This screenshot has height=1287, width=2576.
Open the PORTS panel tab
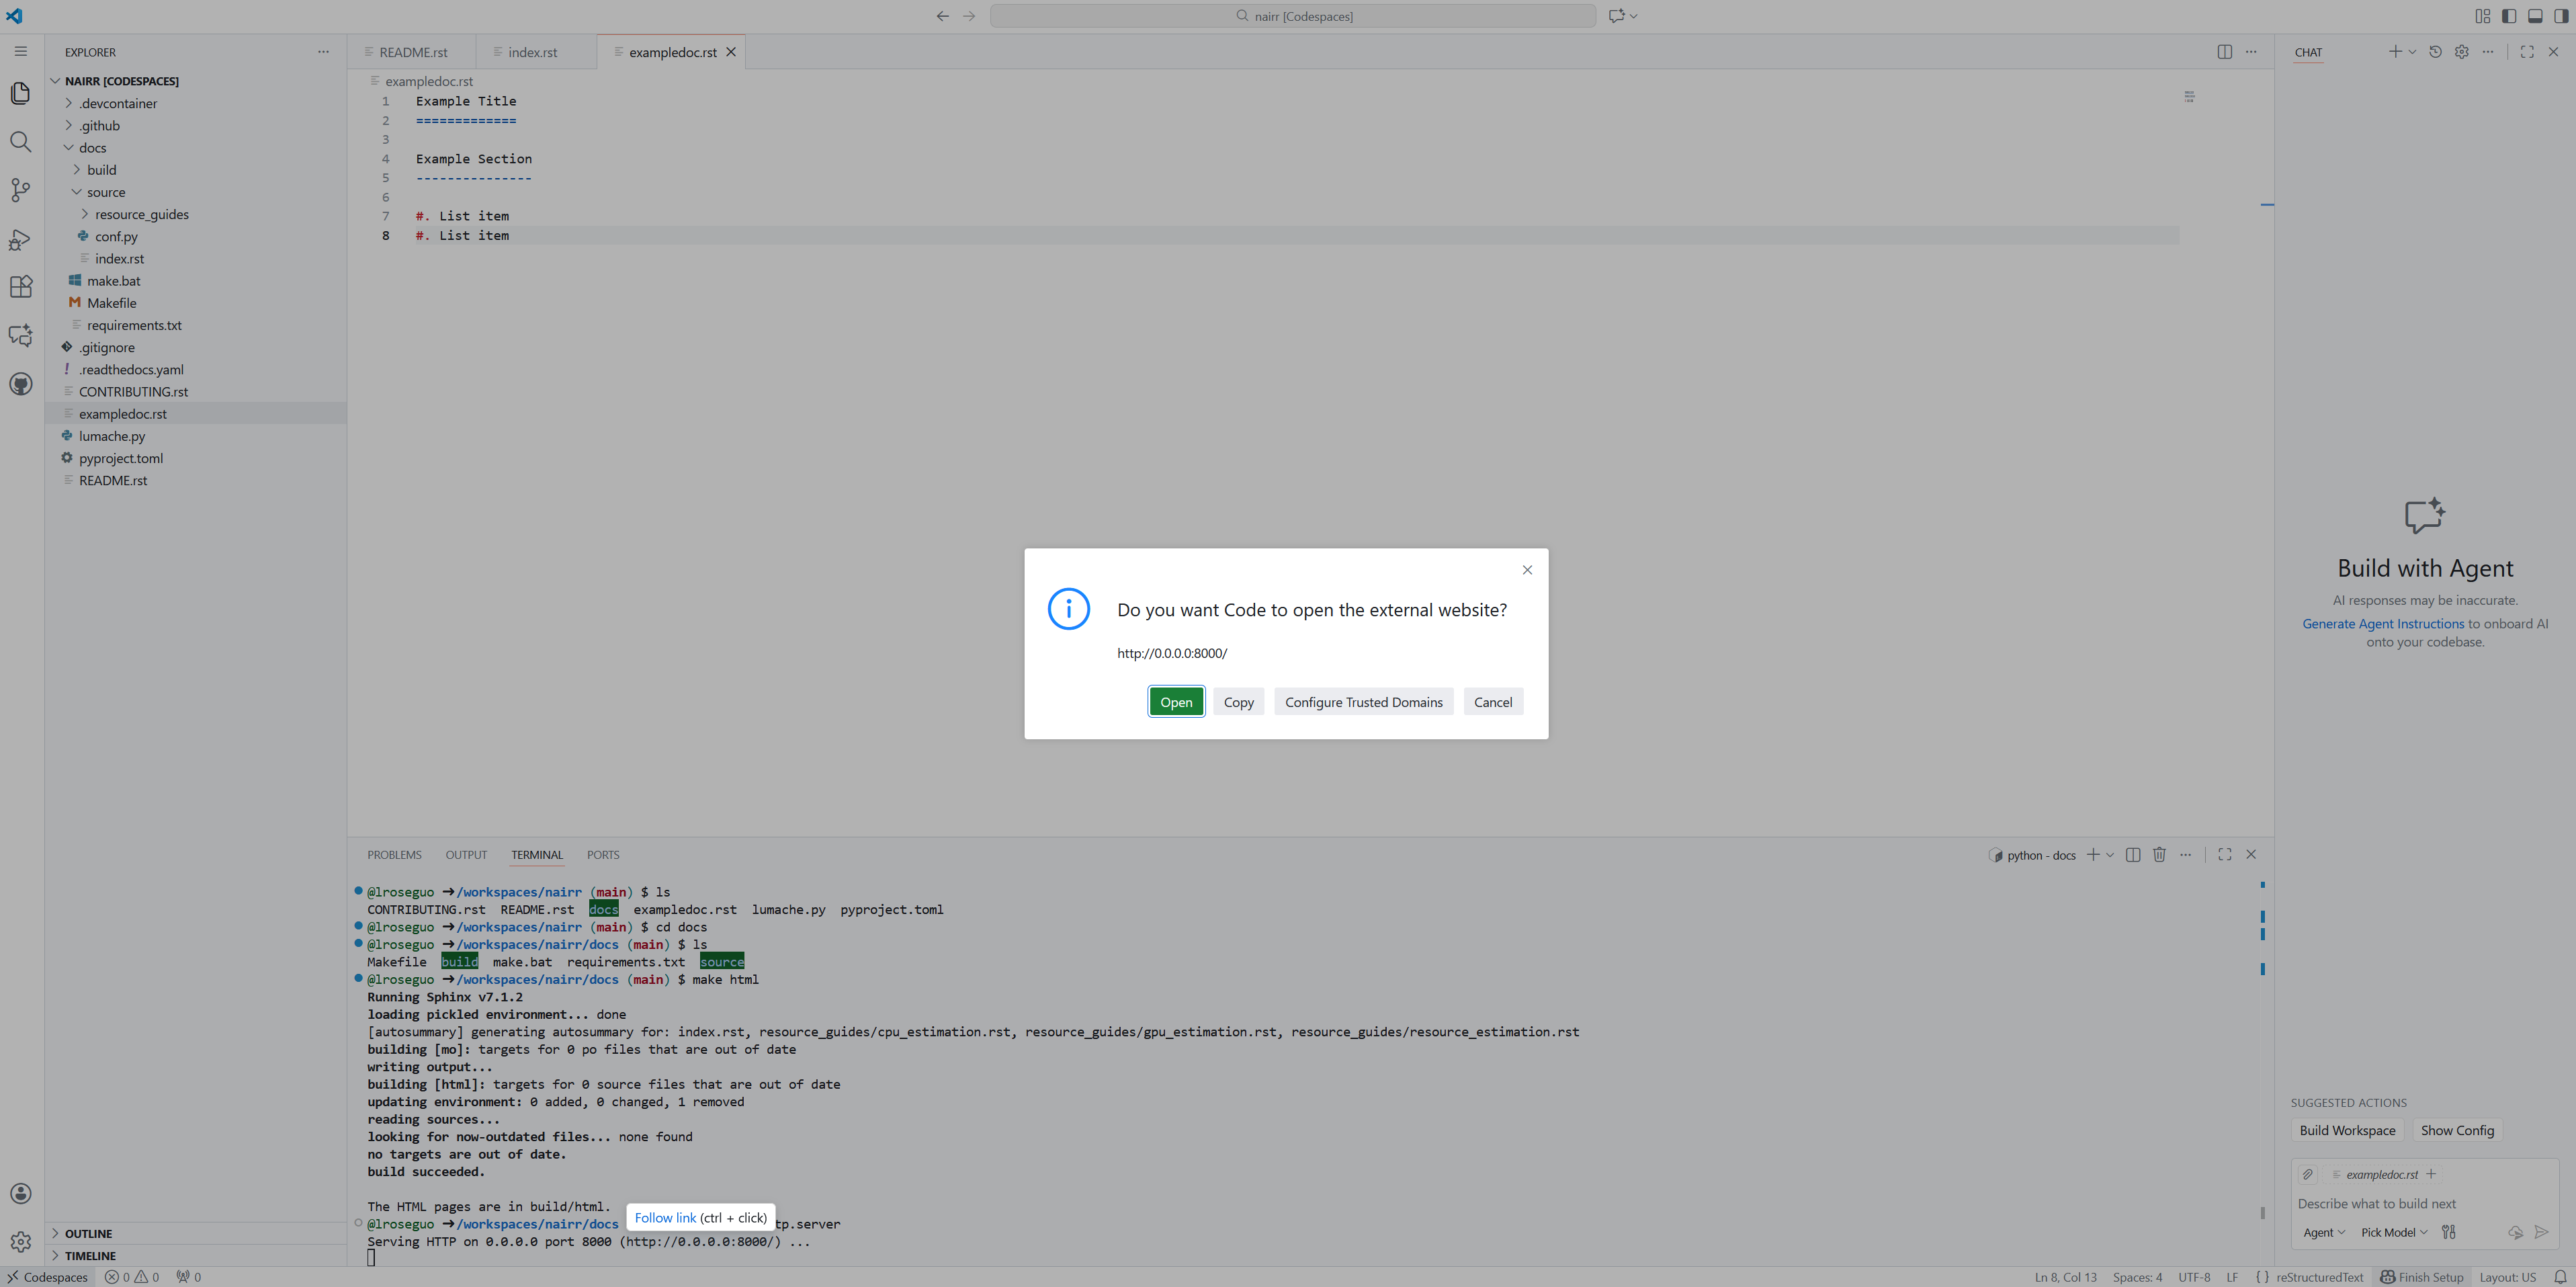[603, 855]
